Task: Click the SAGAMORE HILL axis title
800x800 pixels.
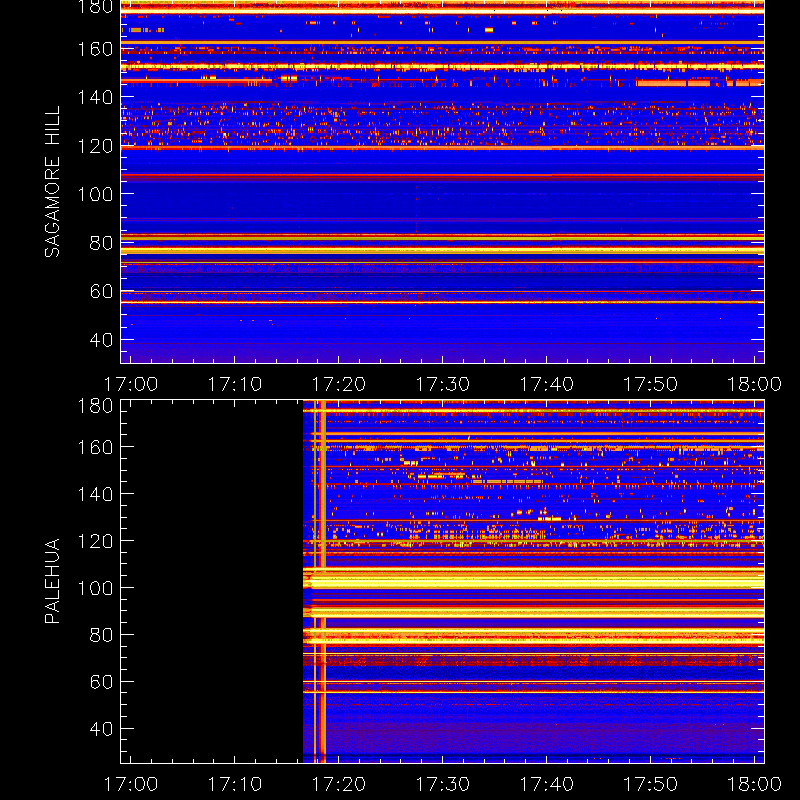Action: pyautogui.click(x=52, y=182)
